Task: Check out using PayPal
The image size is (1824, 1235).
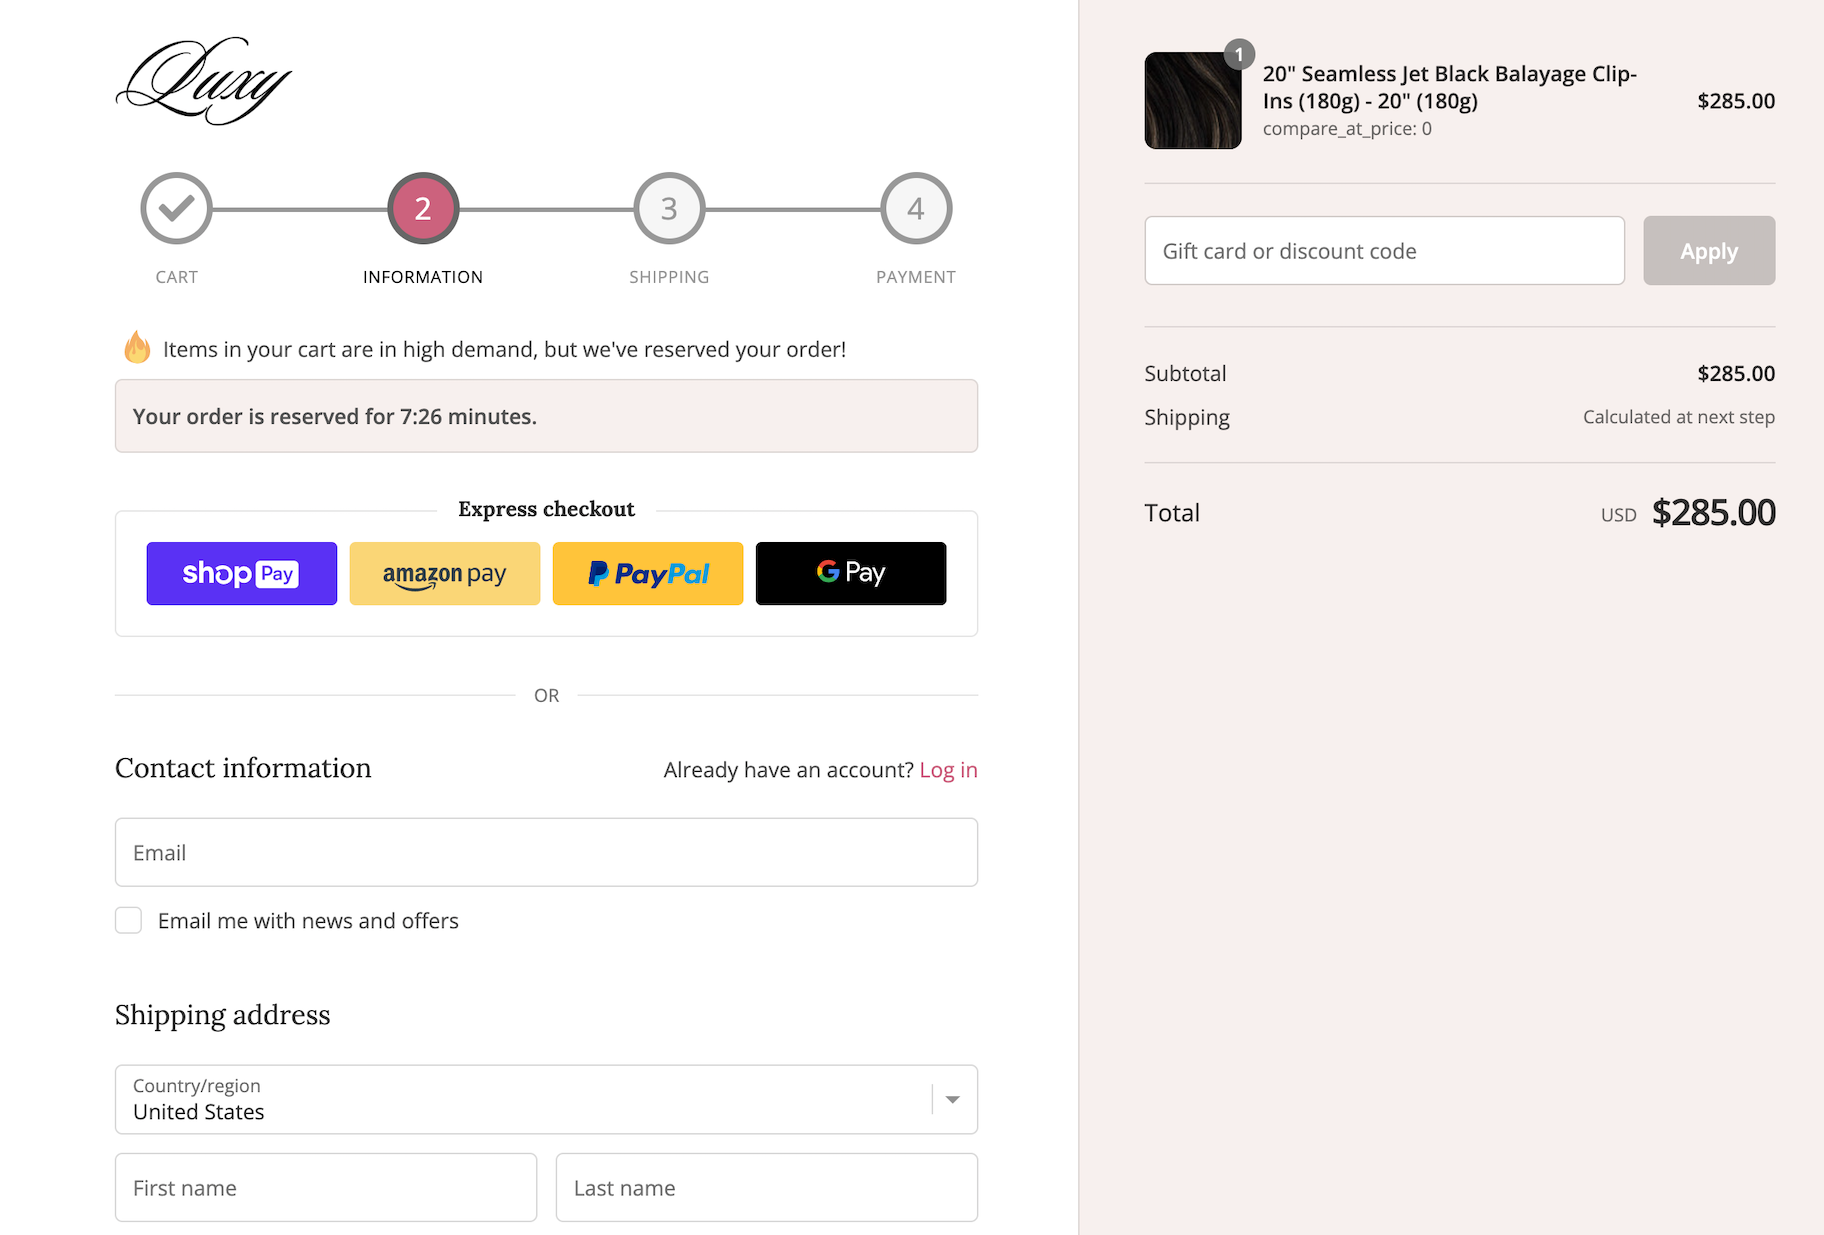Action: pyautogui.click(x=648, y=574)
